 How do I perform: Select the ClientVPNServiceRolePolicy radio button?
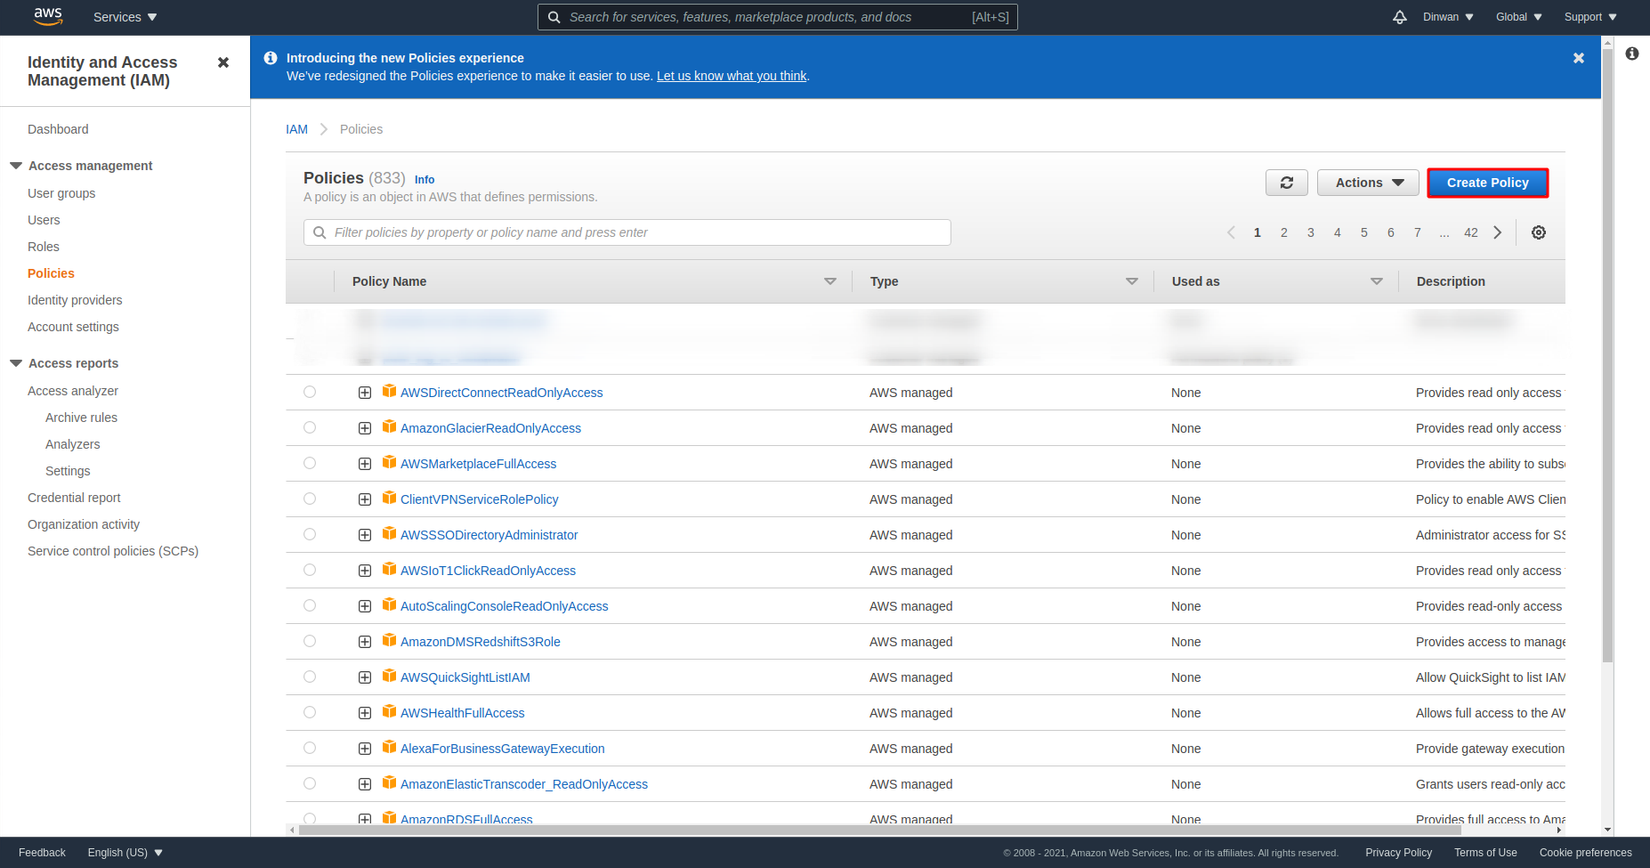click(310, 499)
